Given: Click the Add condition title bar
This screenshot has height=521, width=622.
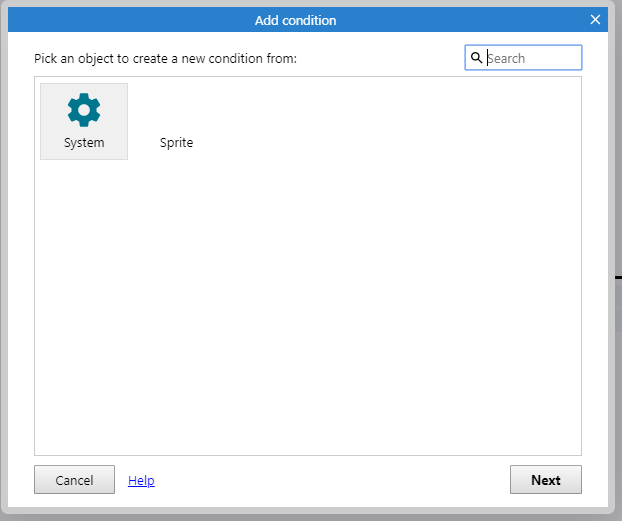Looking at the screenshot, I should click(296, 20).
